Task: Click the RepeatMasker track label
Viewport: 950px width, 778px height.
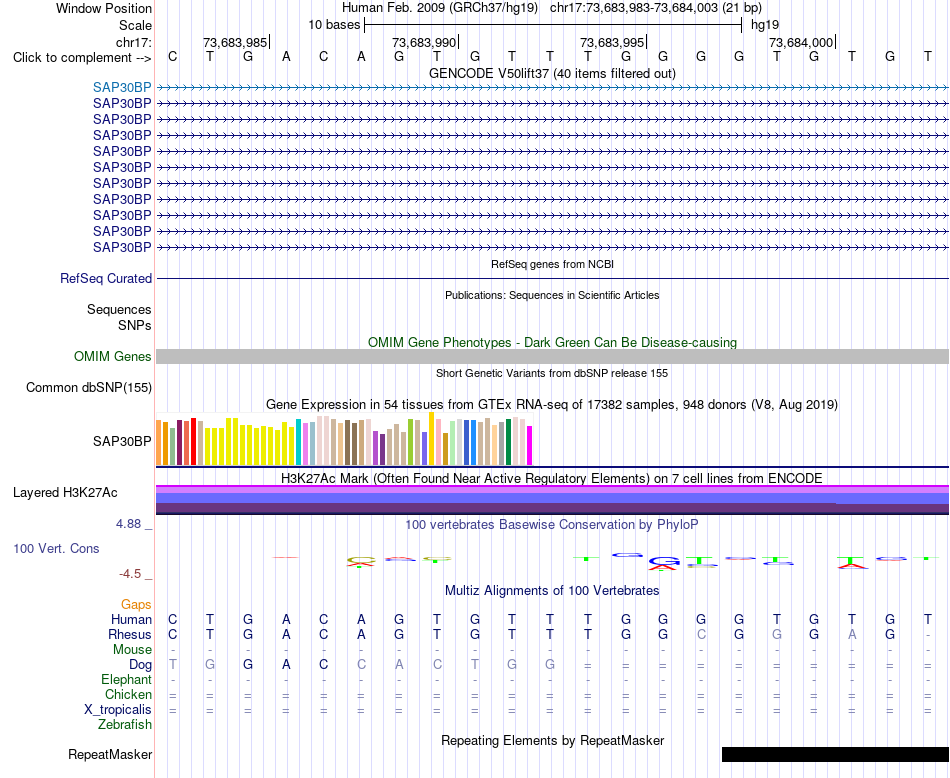Action: (110, 754)
